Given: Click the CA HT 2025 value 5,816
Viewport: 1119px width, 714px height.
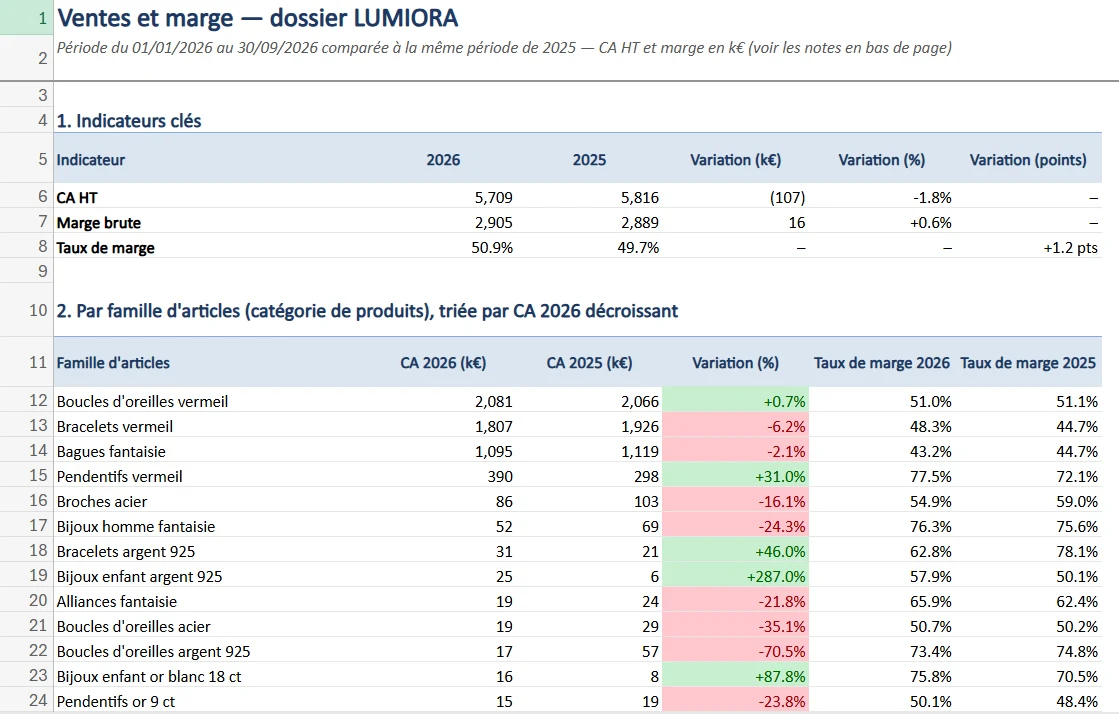Looking at the screenshot, I should click(589, 196).
